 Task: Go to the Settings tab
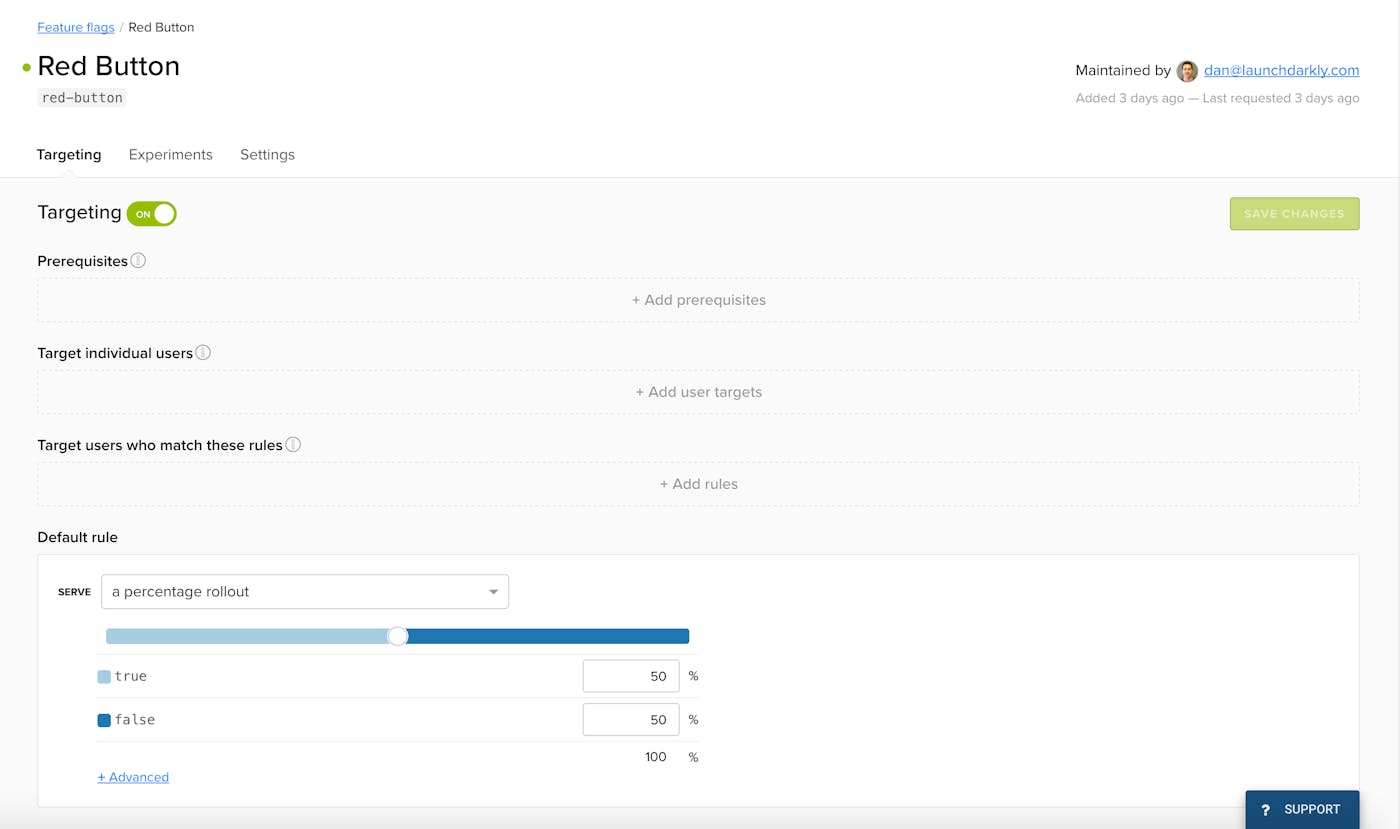point(267,155)
